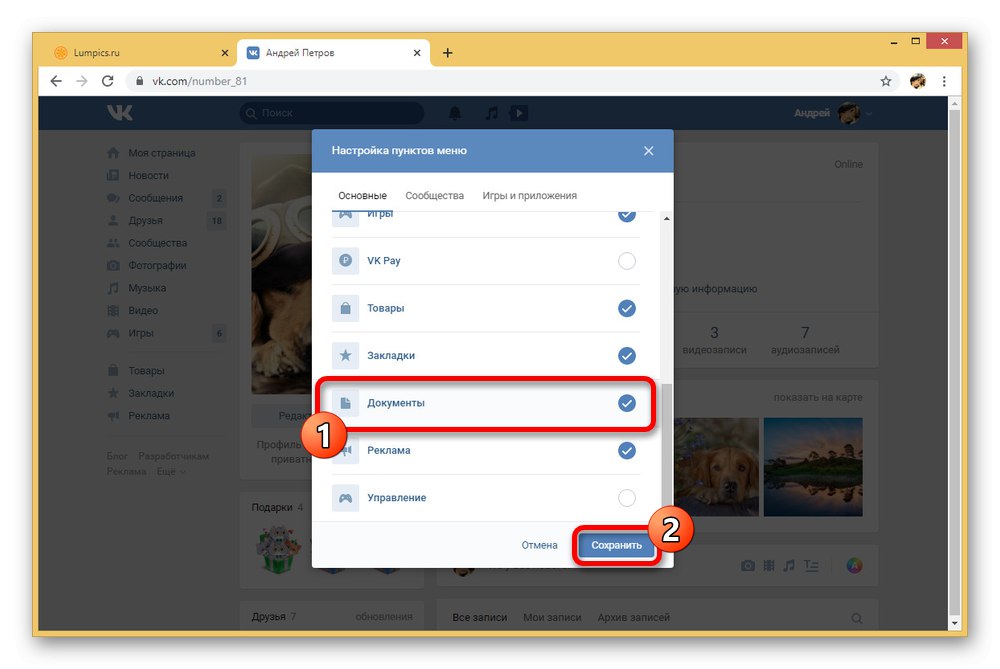1000x669 pixels.
Task: Click the Закладки star icon in dialog
Action: pos(345,355)
